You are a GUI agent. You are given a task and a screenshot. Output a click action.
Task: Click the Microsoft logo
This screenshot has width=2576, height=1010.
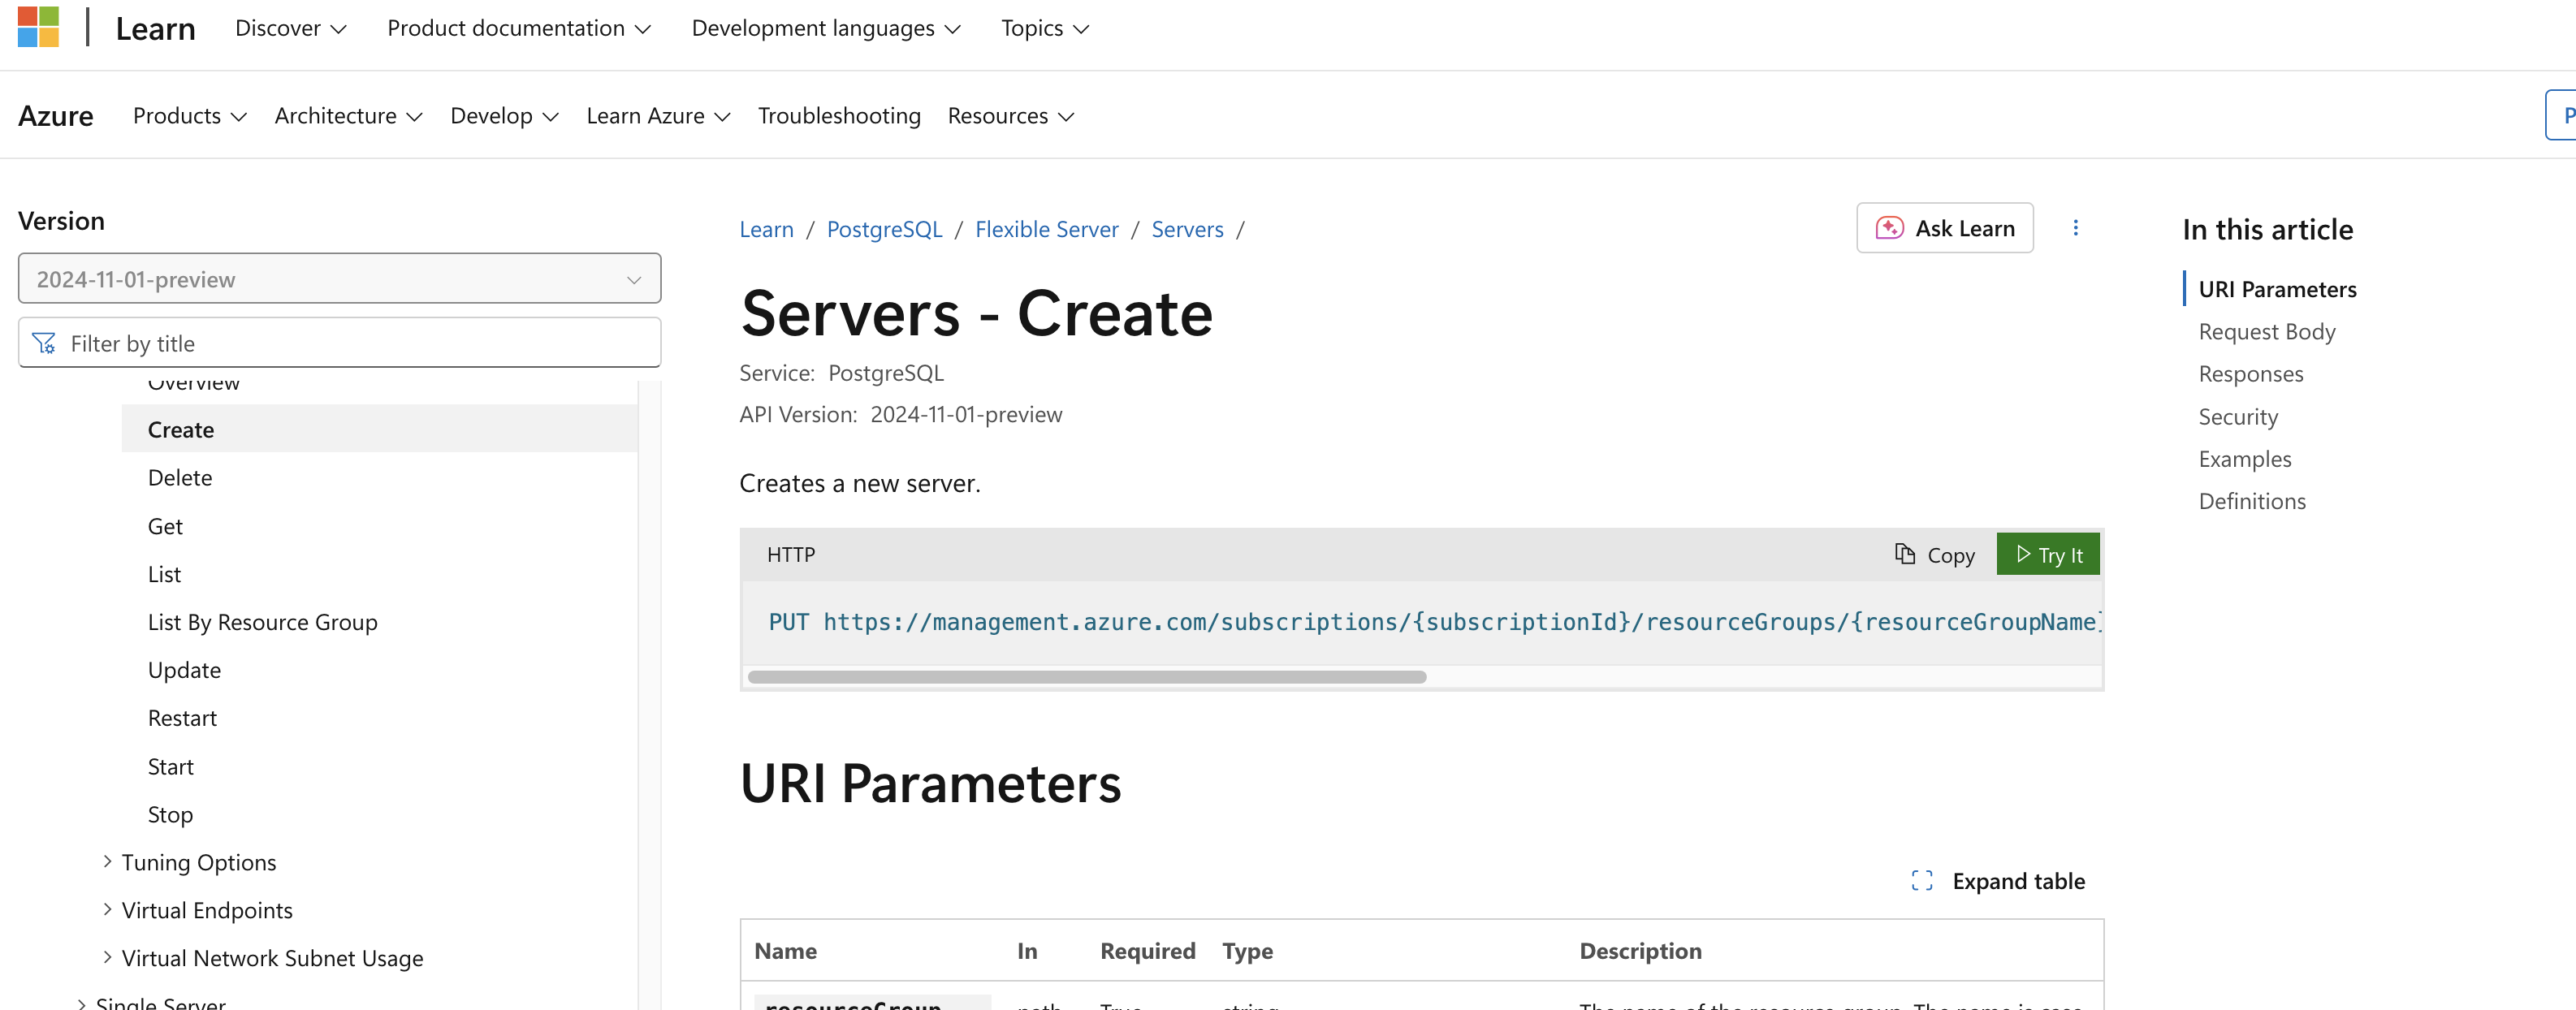(x=38, y=27)
